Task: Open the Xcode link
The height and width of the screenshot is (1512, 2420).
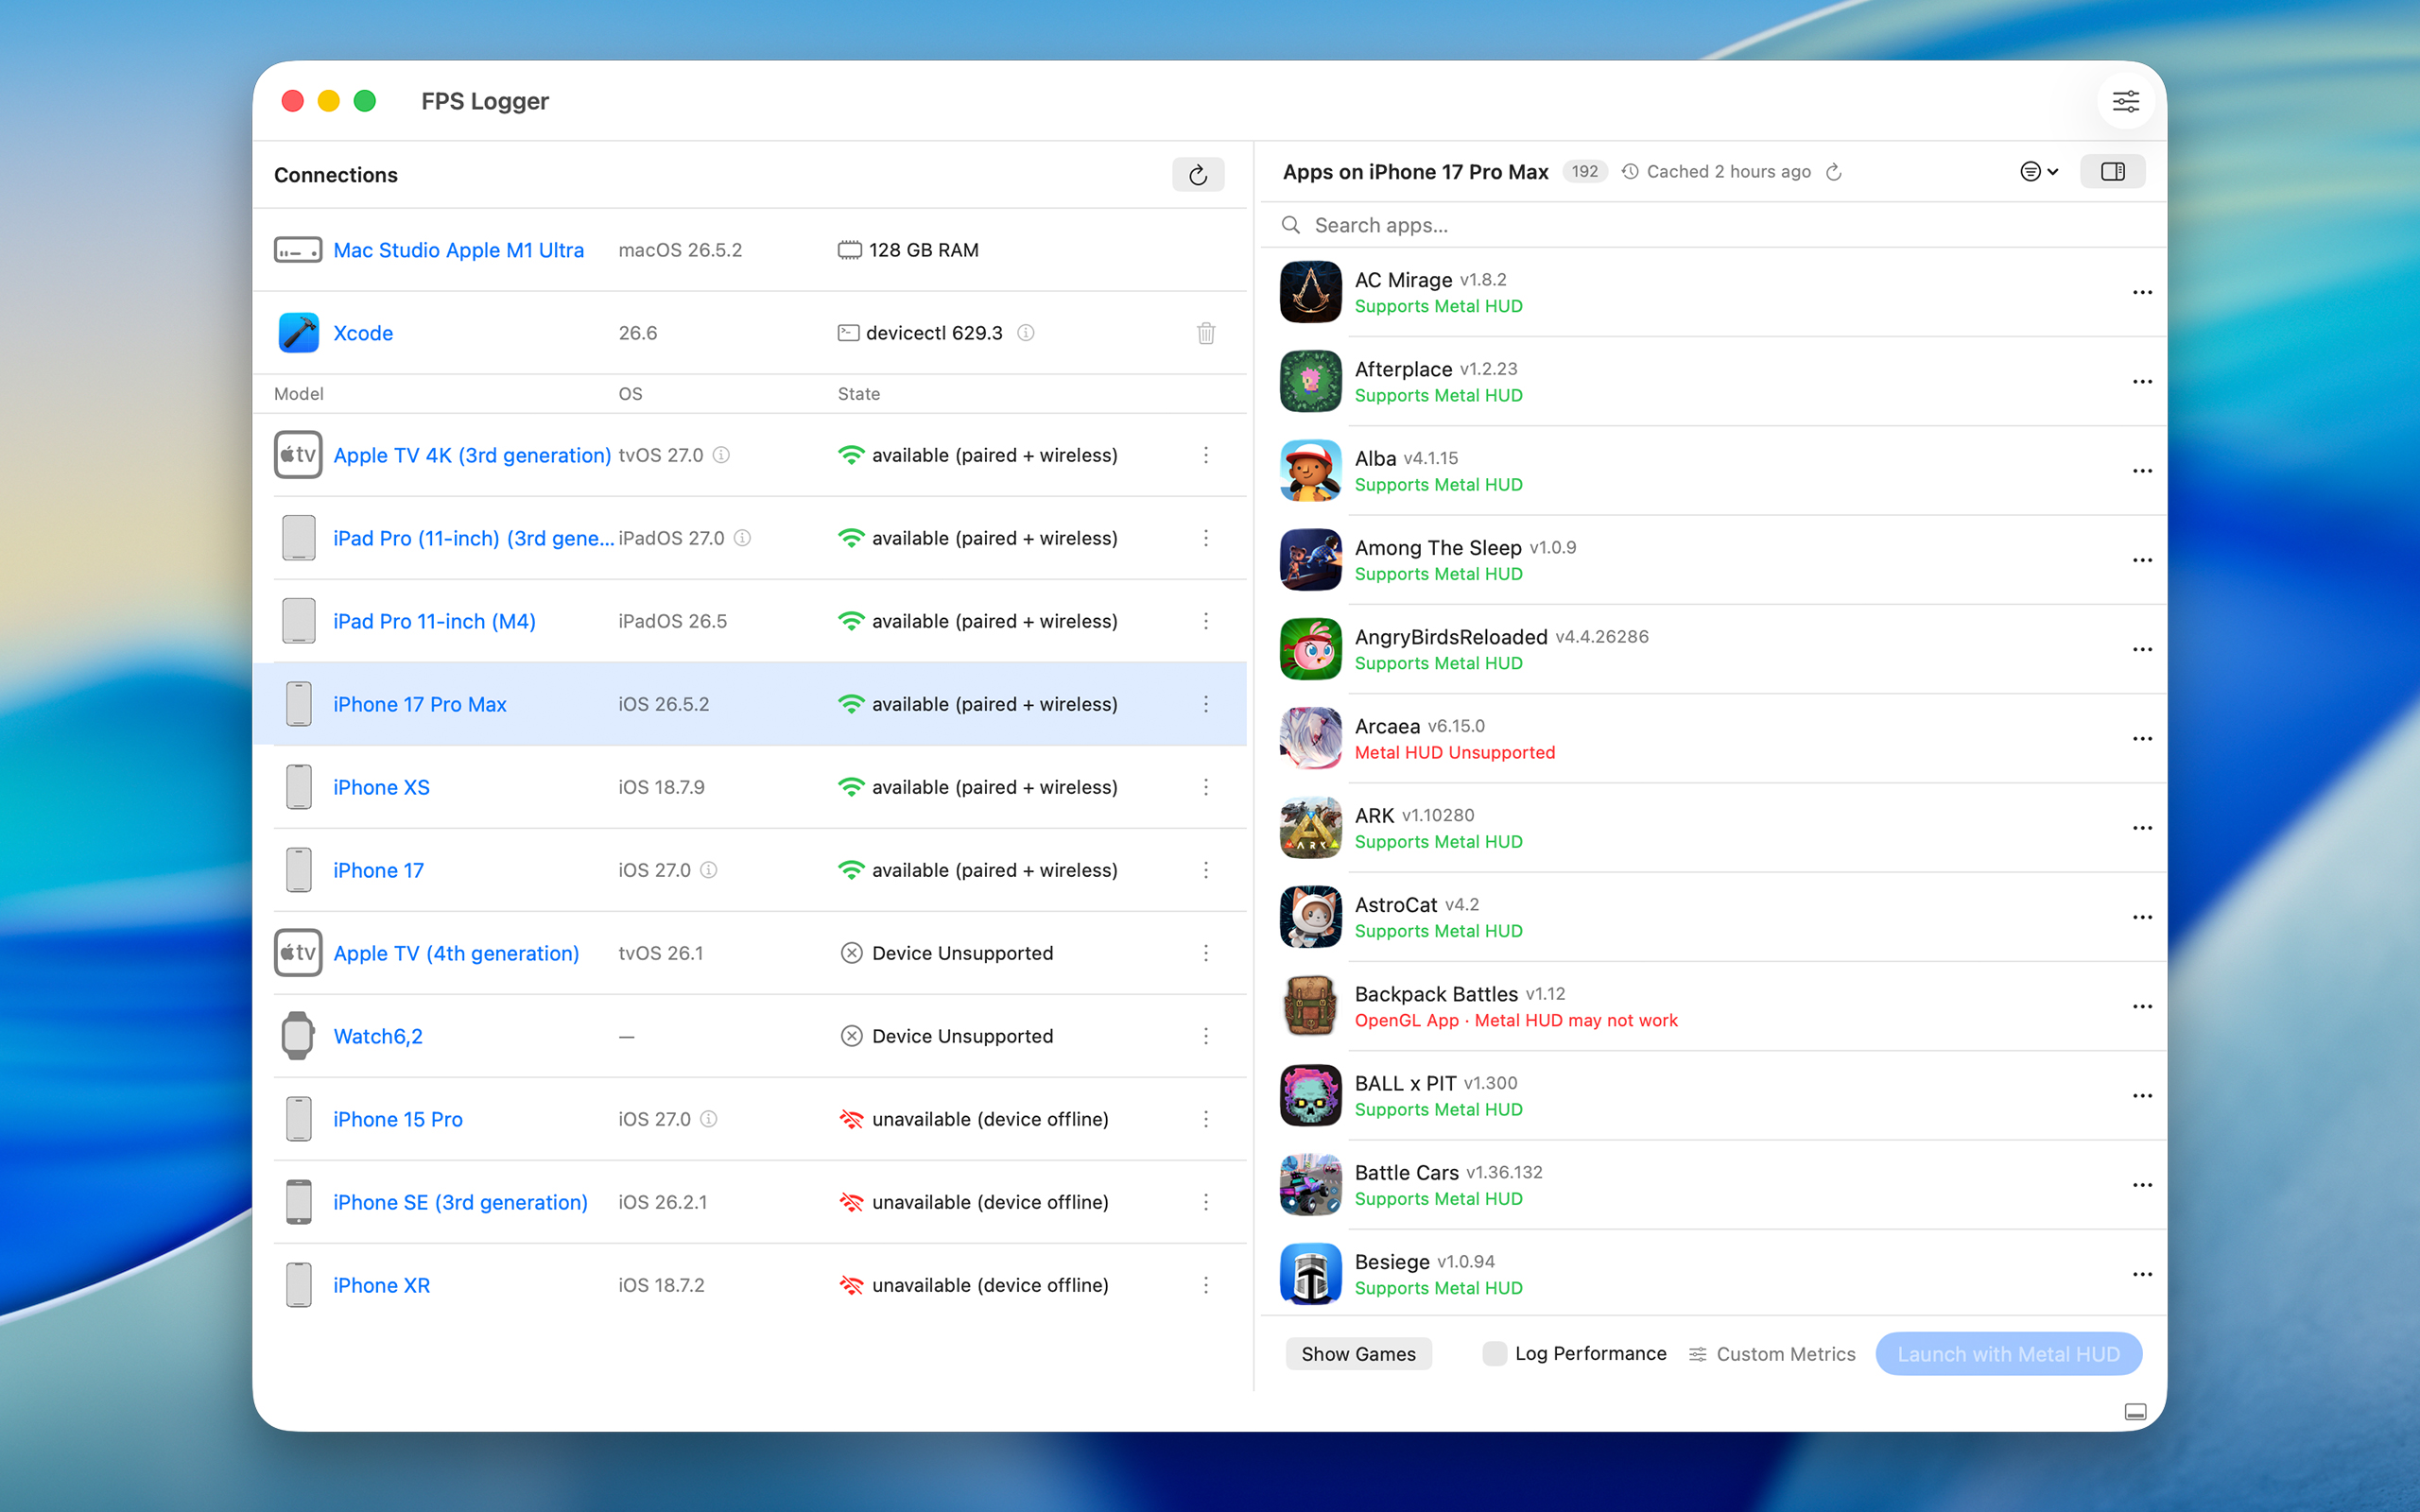Action: pos(363,333)
